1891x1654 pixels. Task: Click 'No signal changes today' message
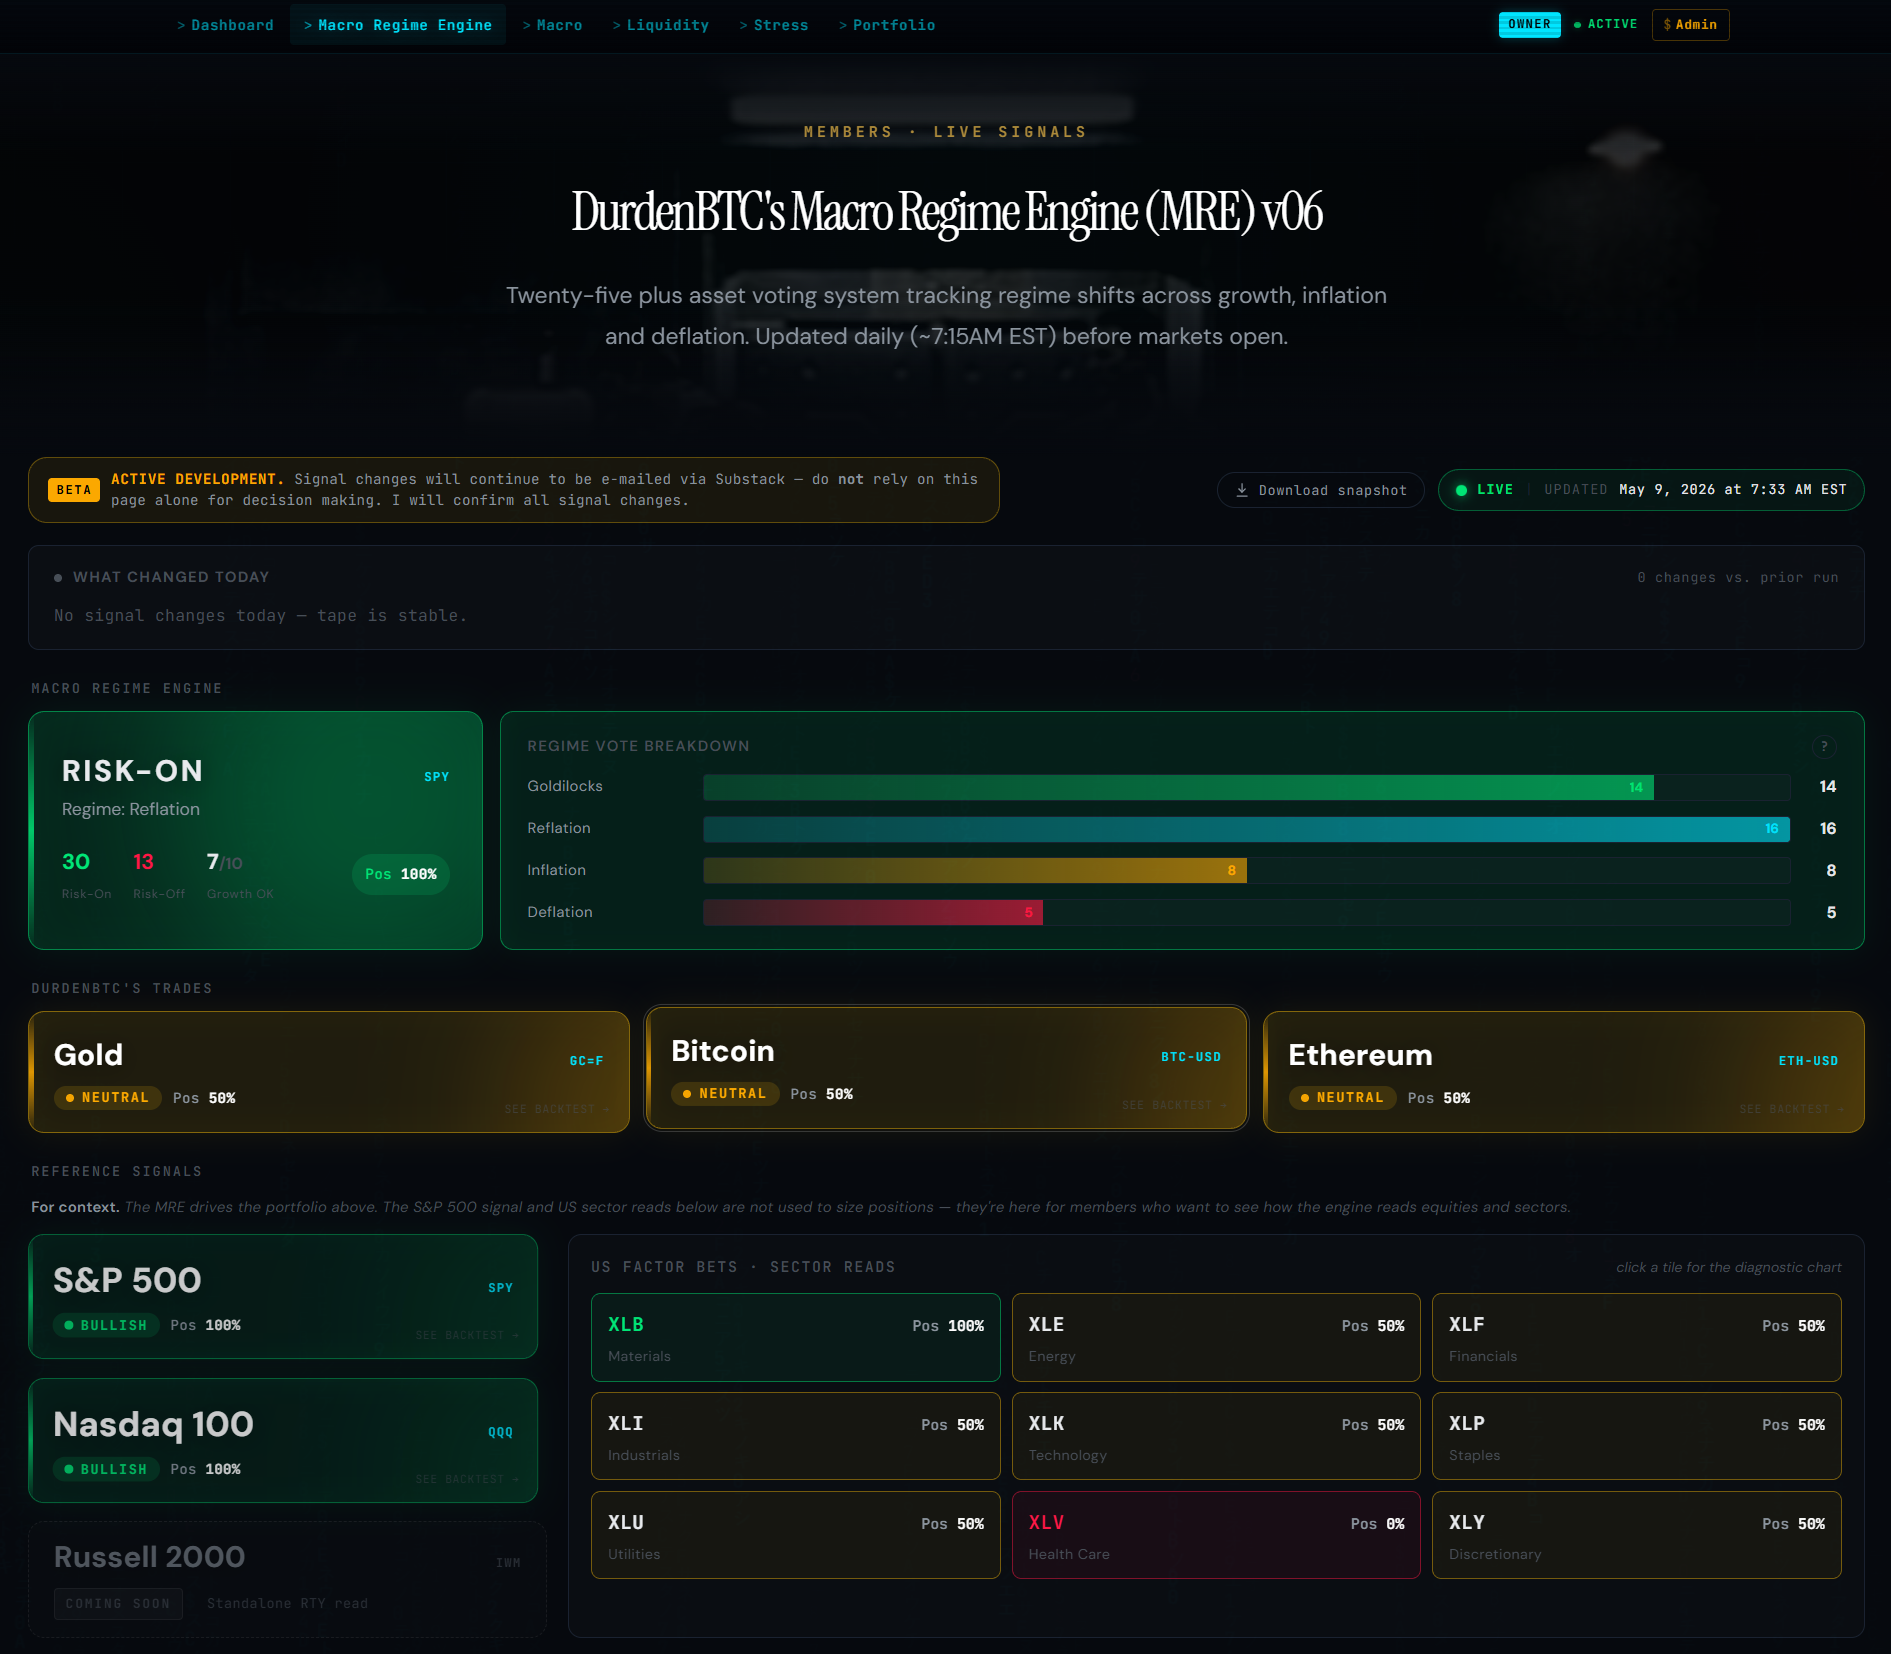tap(260, 616)
